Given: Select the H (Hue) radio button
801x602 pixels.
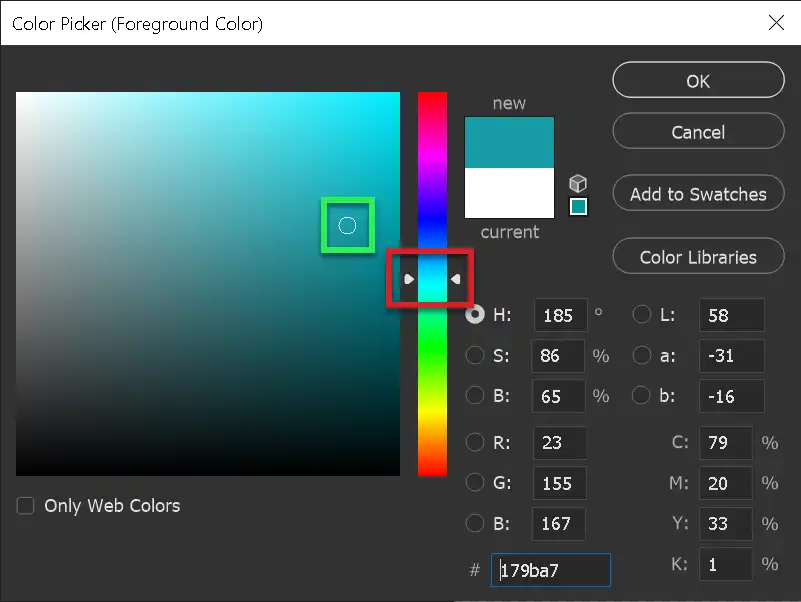Looking at the screenshot, I should 476,315.
